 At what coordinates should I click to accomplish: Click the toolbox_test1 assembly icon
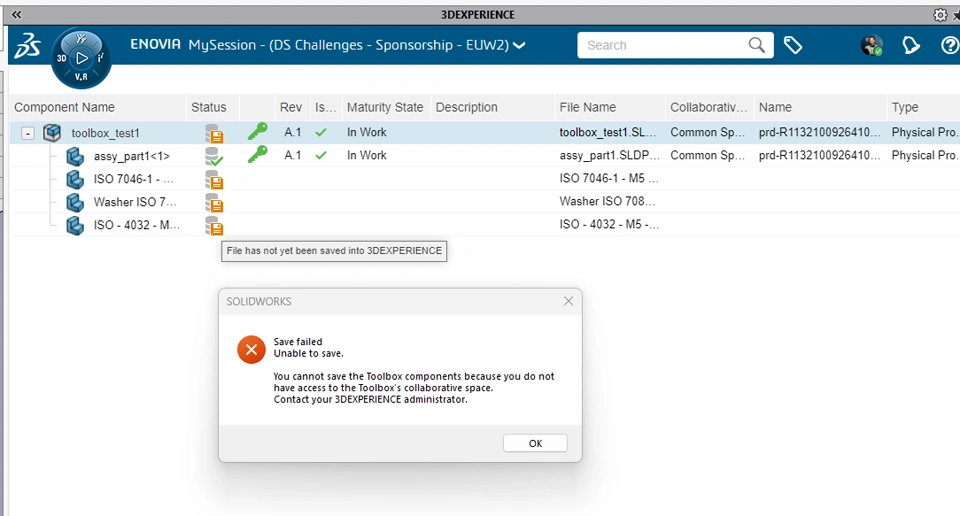tap(52, 132)
